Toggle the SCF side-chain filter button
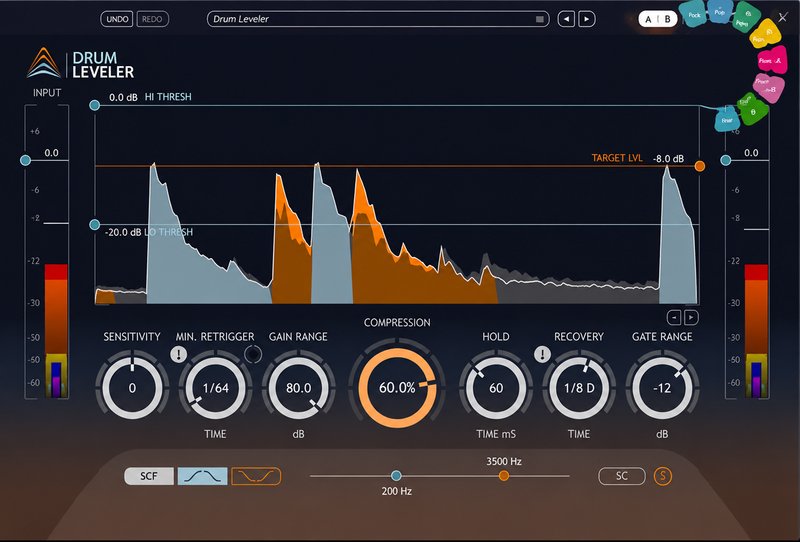 coord(149,476)
